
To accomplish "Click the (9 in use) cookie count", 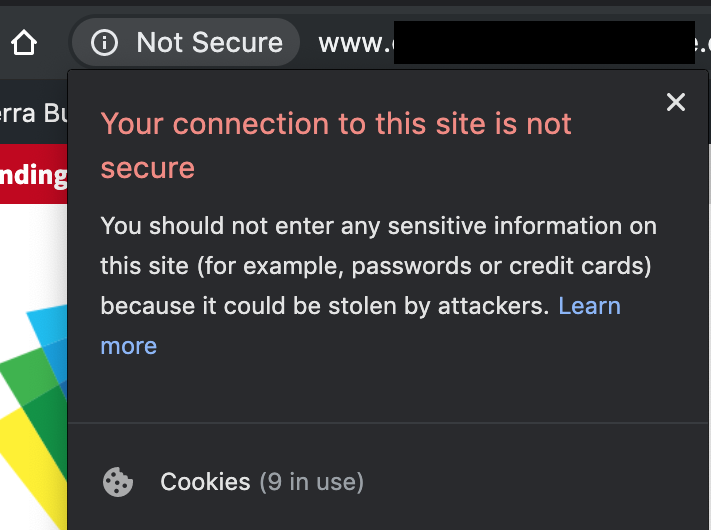I will click(x=312, y=482).
